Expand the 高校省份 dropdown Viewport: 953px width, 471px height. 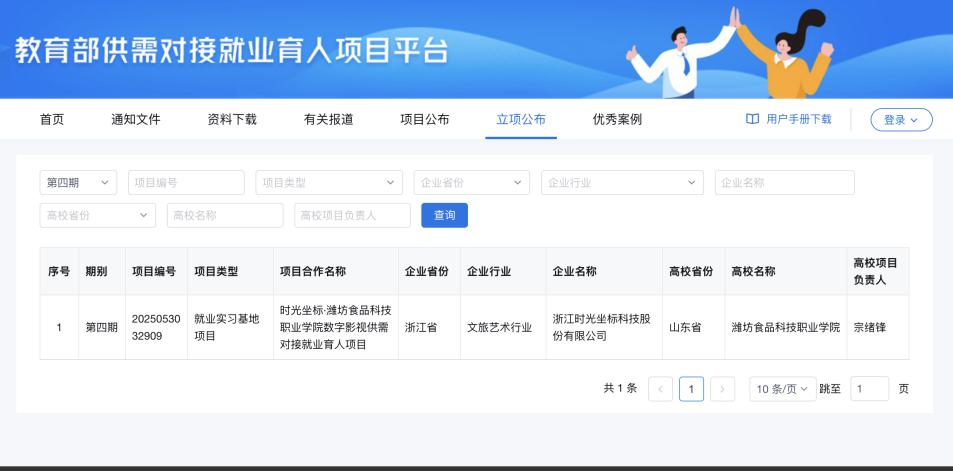point(98,215)
